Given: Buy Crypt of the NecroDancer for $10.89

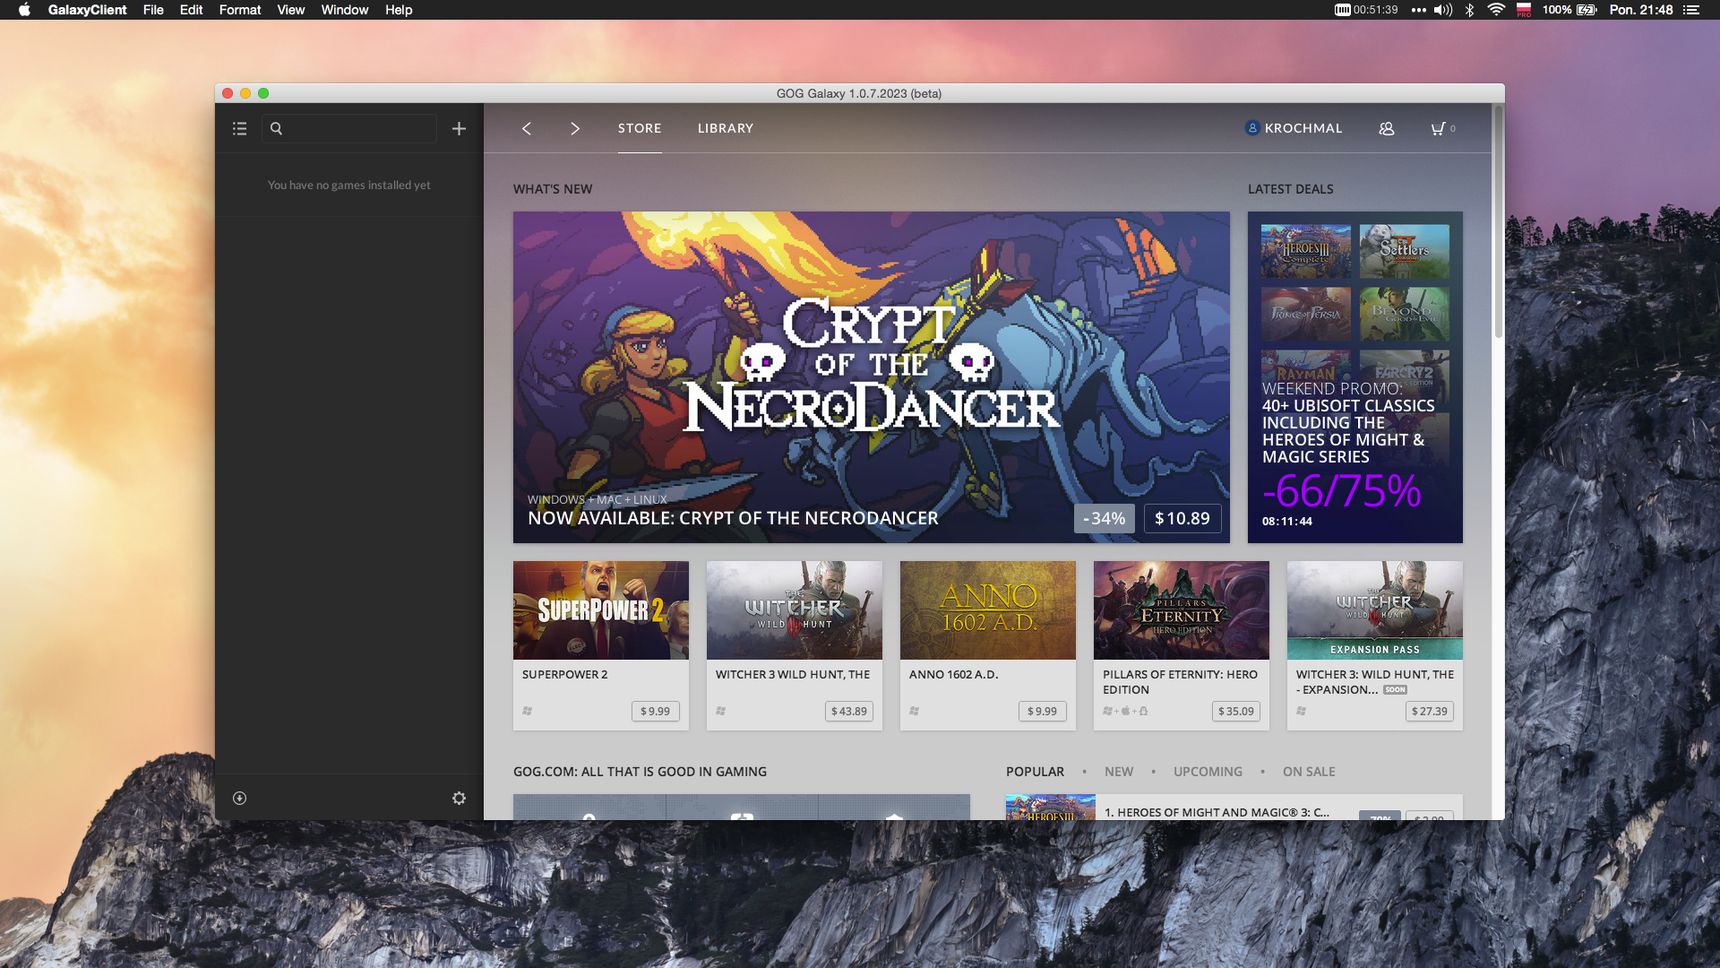Looking at the screenshot, I should pos(1182,518).
